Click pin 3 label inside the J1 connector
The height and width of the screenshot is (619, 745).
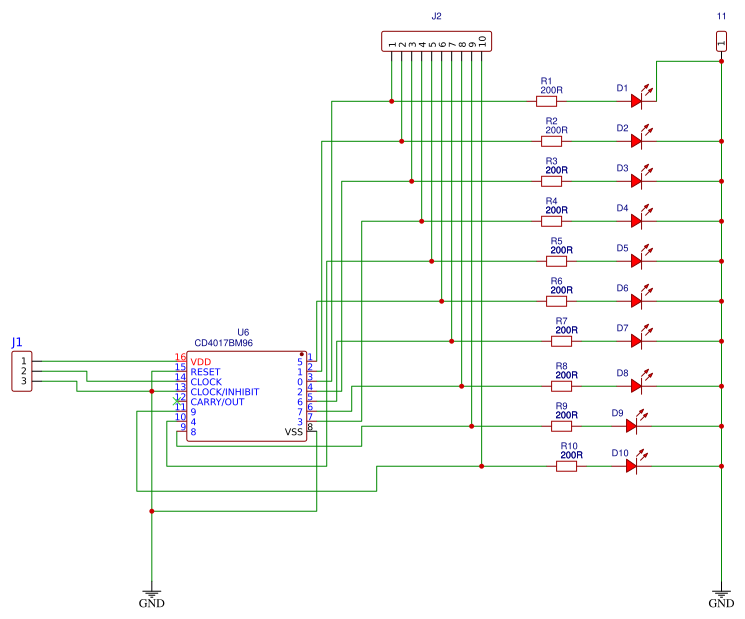pos(23,381)
